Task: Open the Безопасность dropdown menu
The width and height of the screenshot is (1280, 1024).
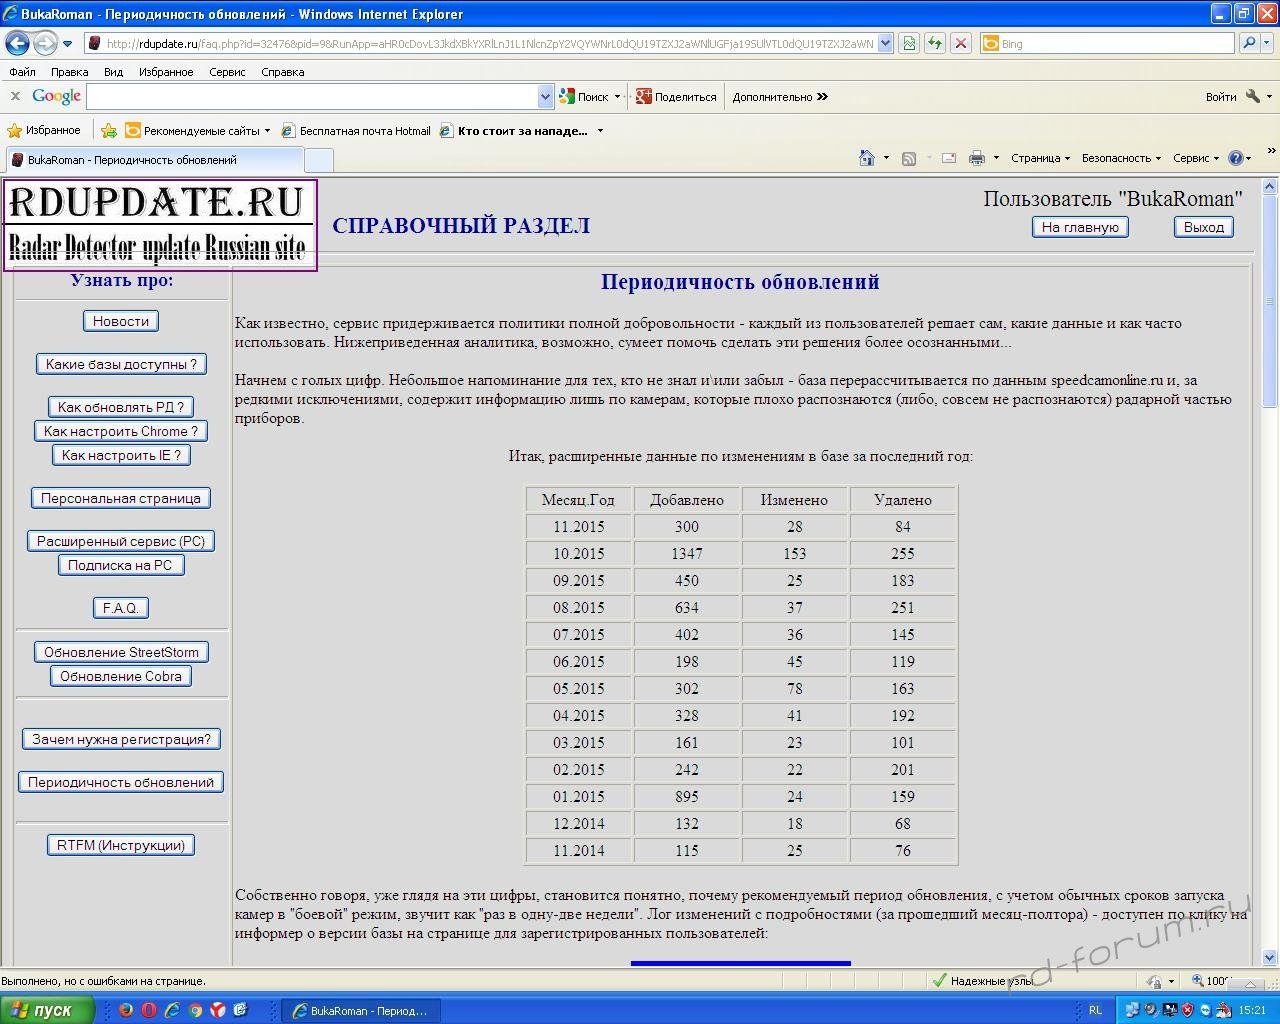Action: [1120, 158]
